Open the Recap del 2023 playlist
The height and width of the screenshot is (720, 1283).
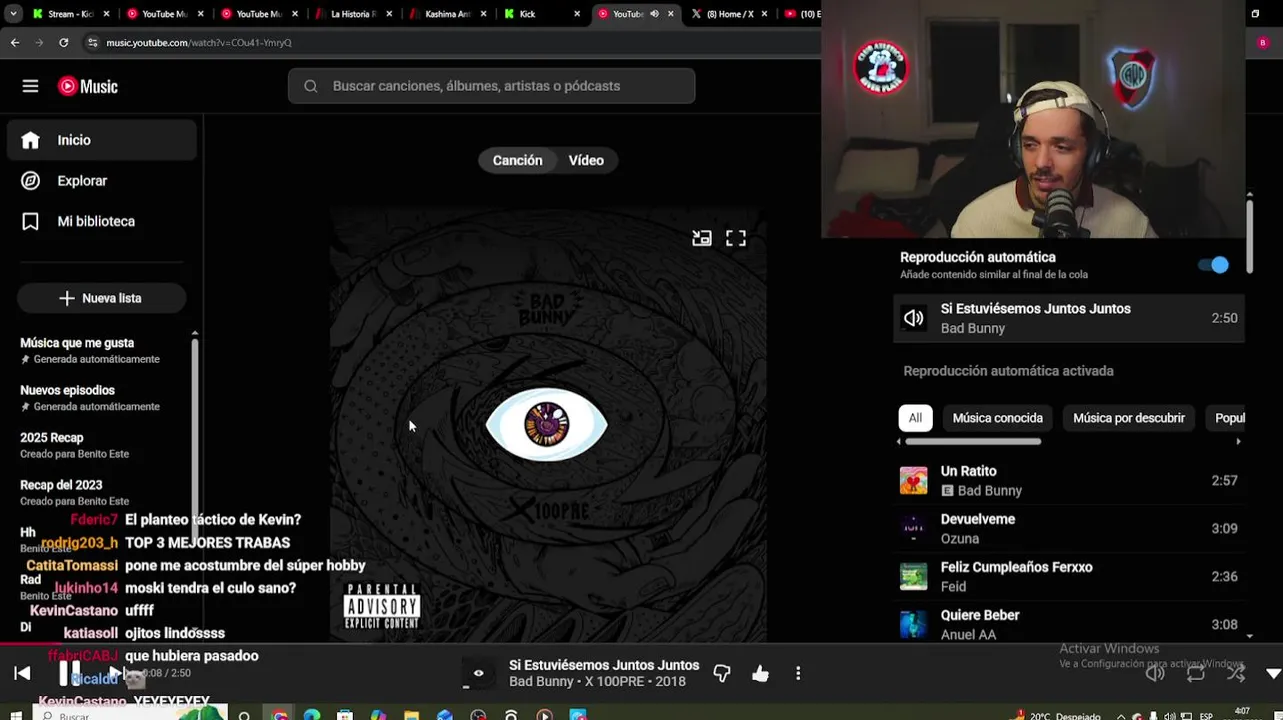74,492
